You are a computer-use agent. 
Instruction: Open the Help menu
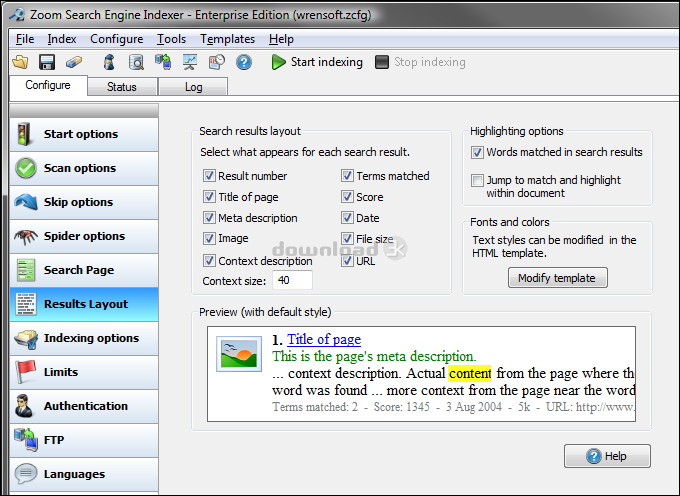coord(281,39)
